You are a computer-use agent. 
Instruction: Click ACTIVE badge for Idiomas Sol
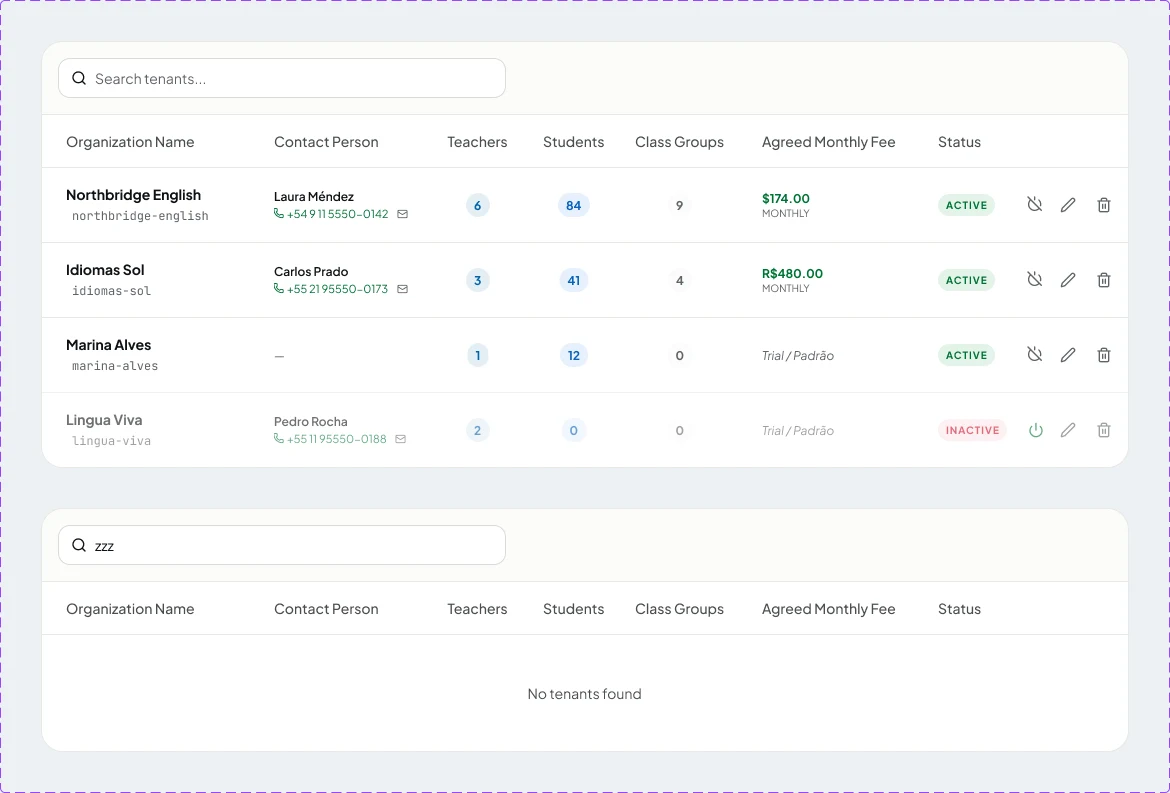(966, 280)
